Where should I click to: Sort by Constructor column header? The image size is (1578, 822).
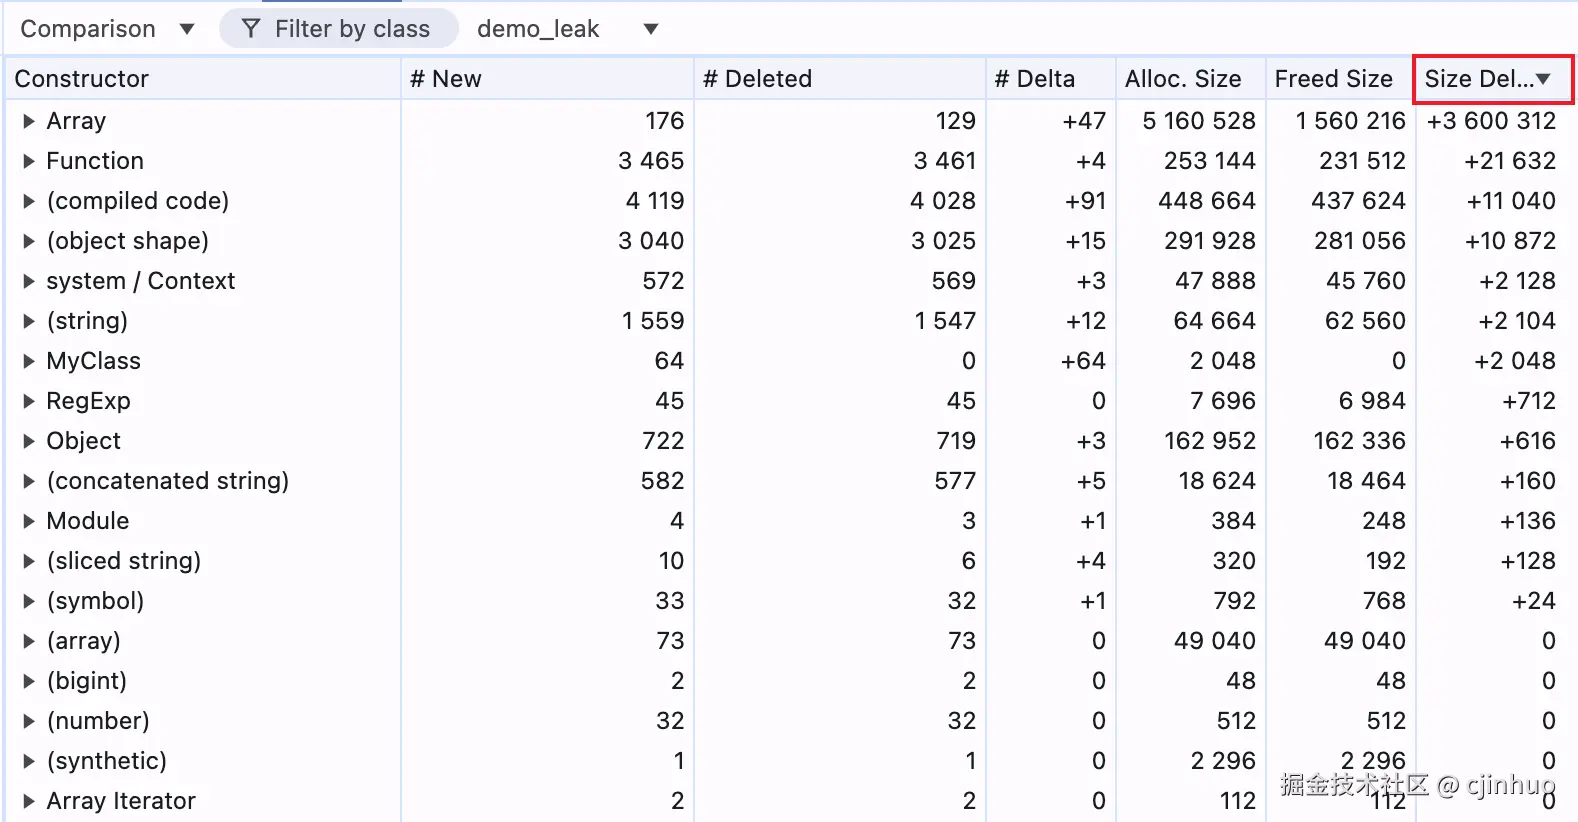pos(203,79)
